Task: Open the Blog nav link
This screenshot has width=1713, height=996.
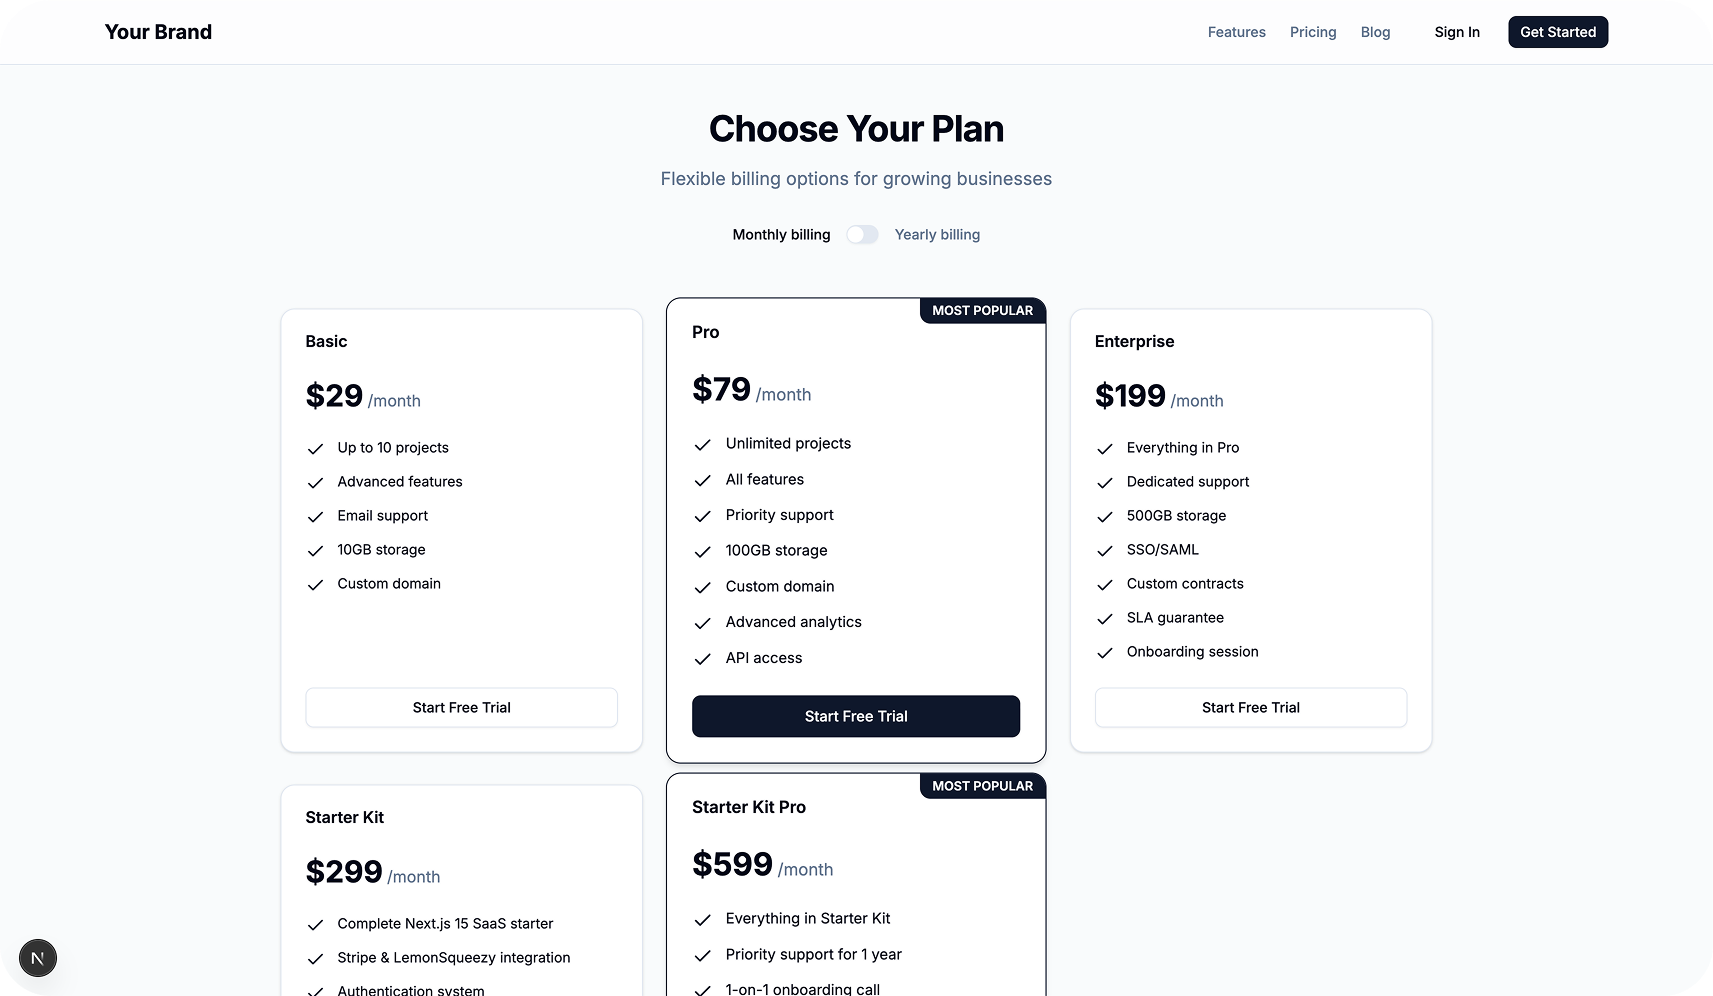Action: click(x=1375, y=32)
